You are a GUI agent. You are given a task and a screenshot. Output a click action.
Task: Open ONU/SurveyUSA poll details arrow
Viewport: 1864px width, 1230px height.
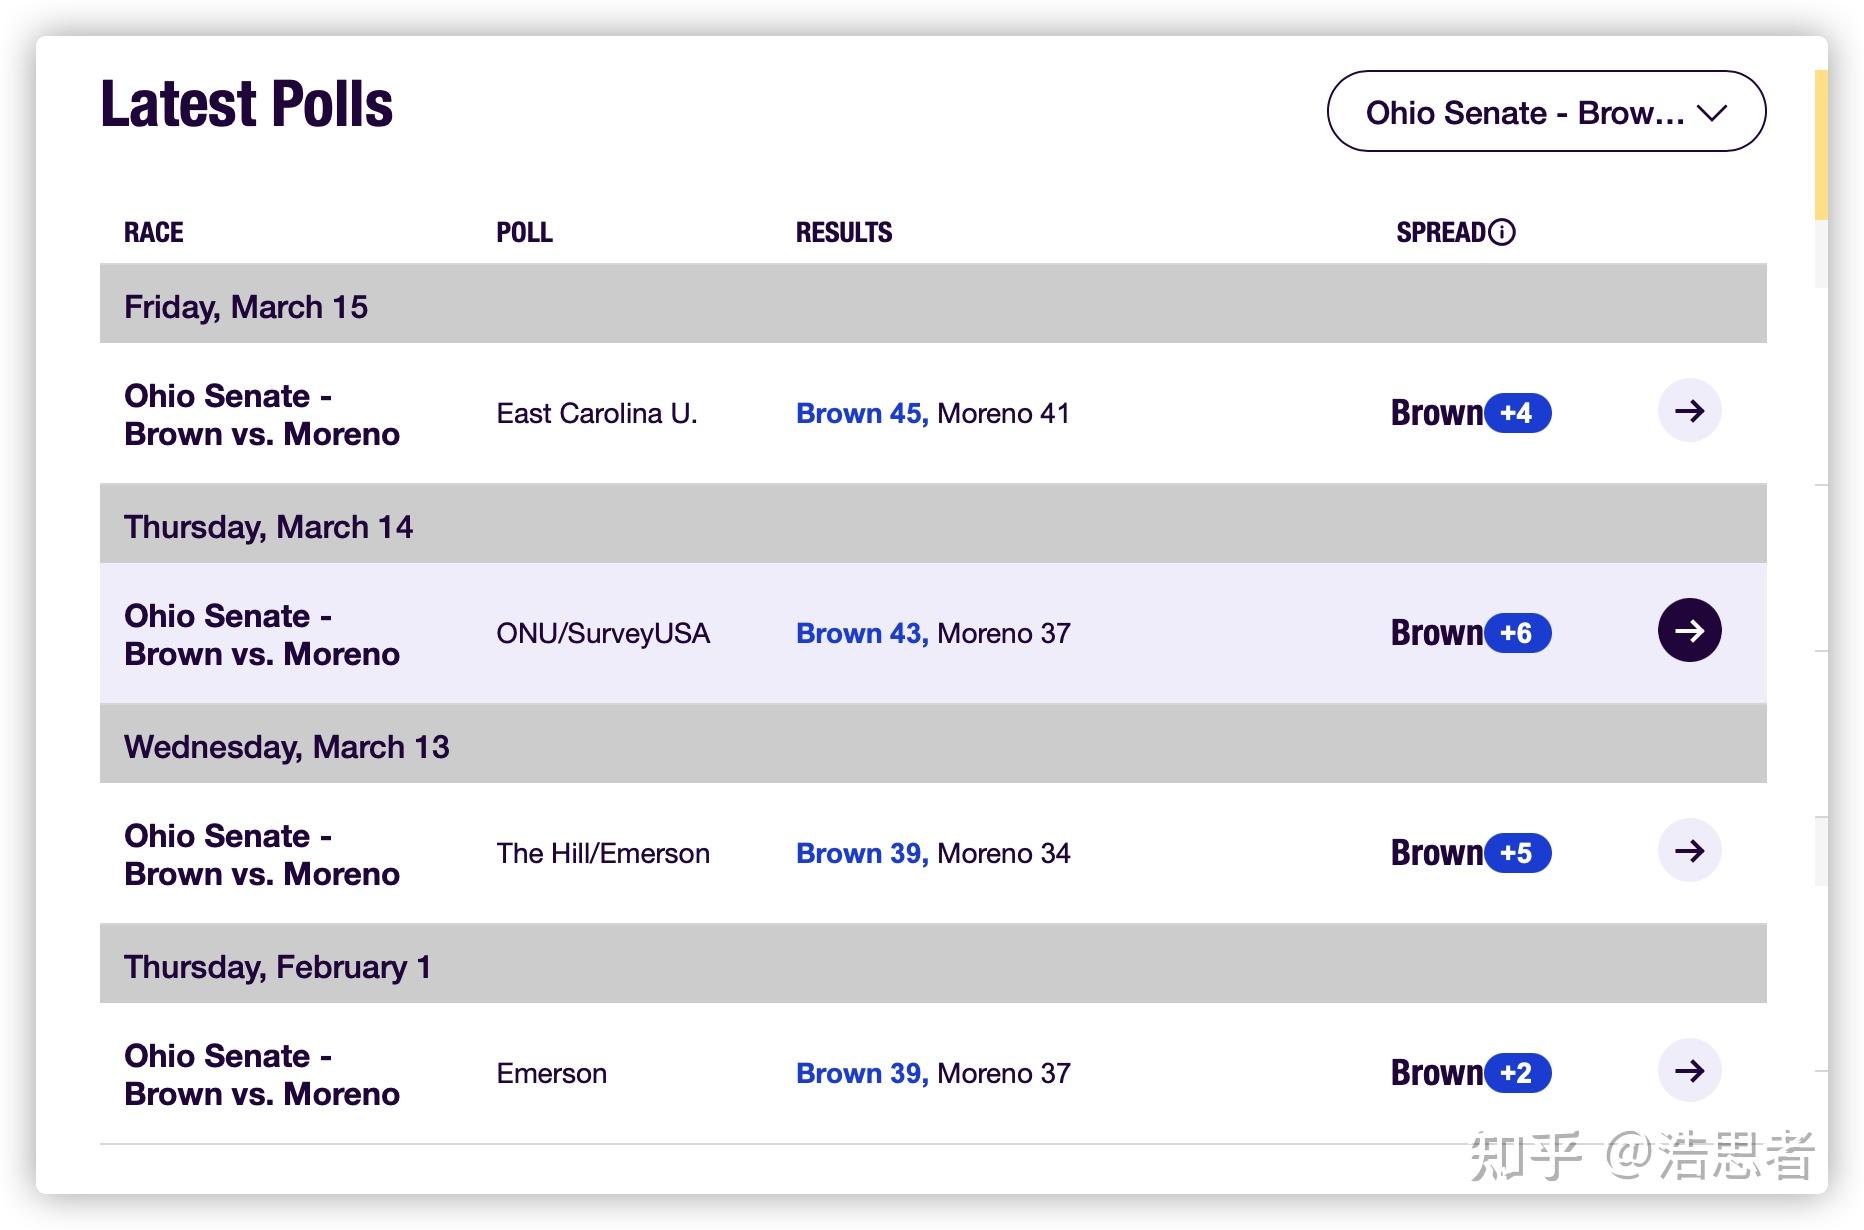point(1689,630)
